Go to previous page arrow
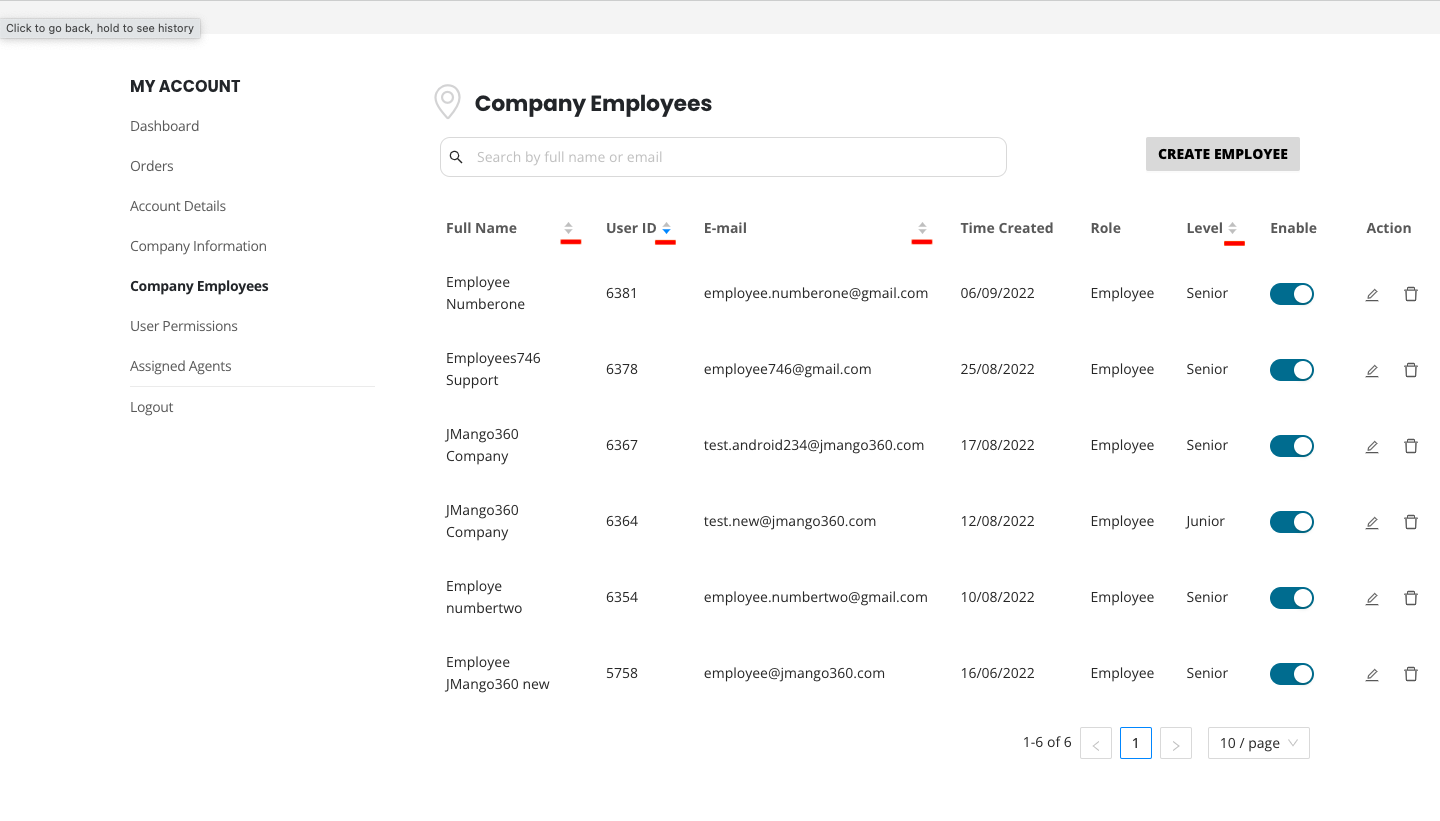Screen dimensions: 1440x821 1096,744
